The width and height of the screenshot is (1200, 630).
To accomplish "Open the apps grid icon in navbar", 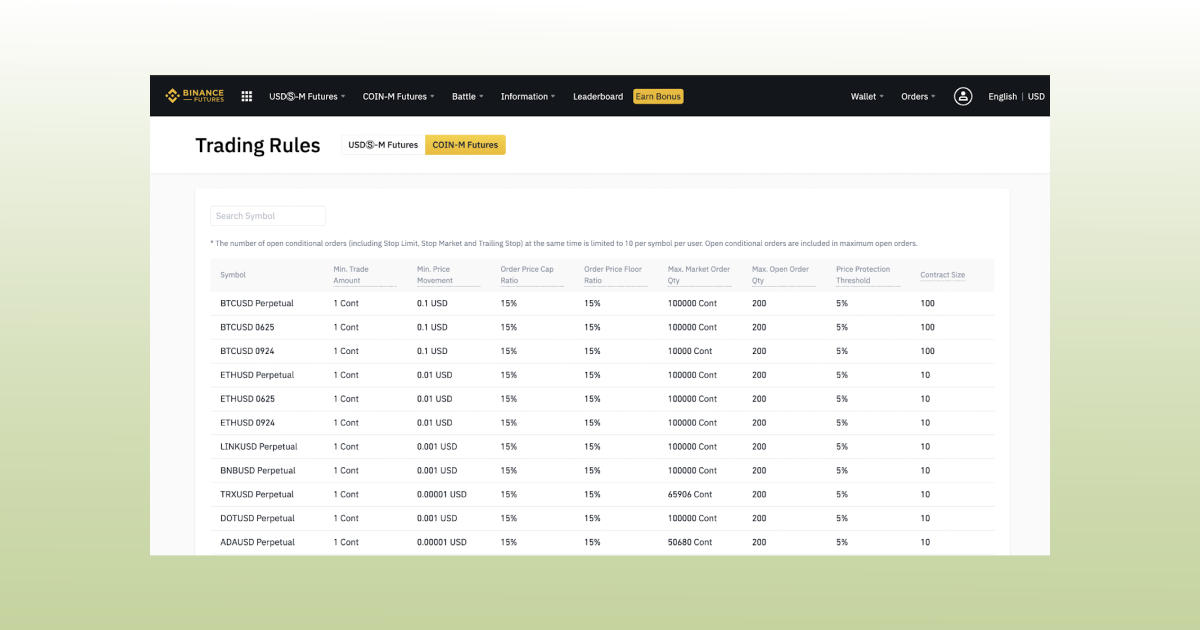I will 246,96.
